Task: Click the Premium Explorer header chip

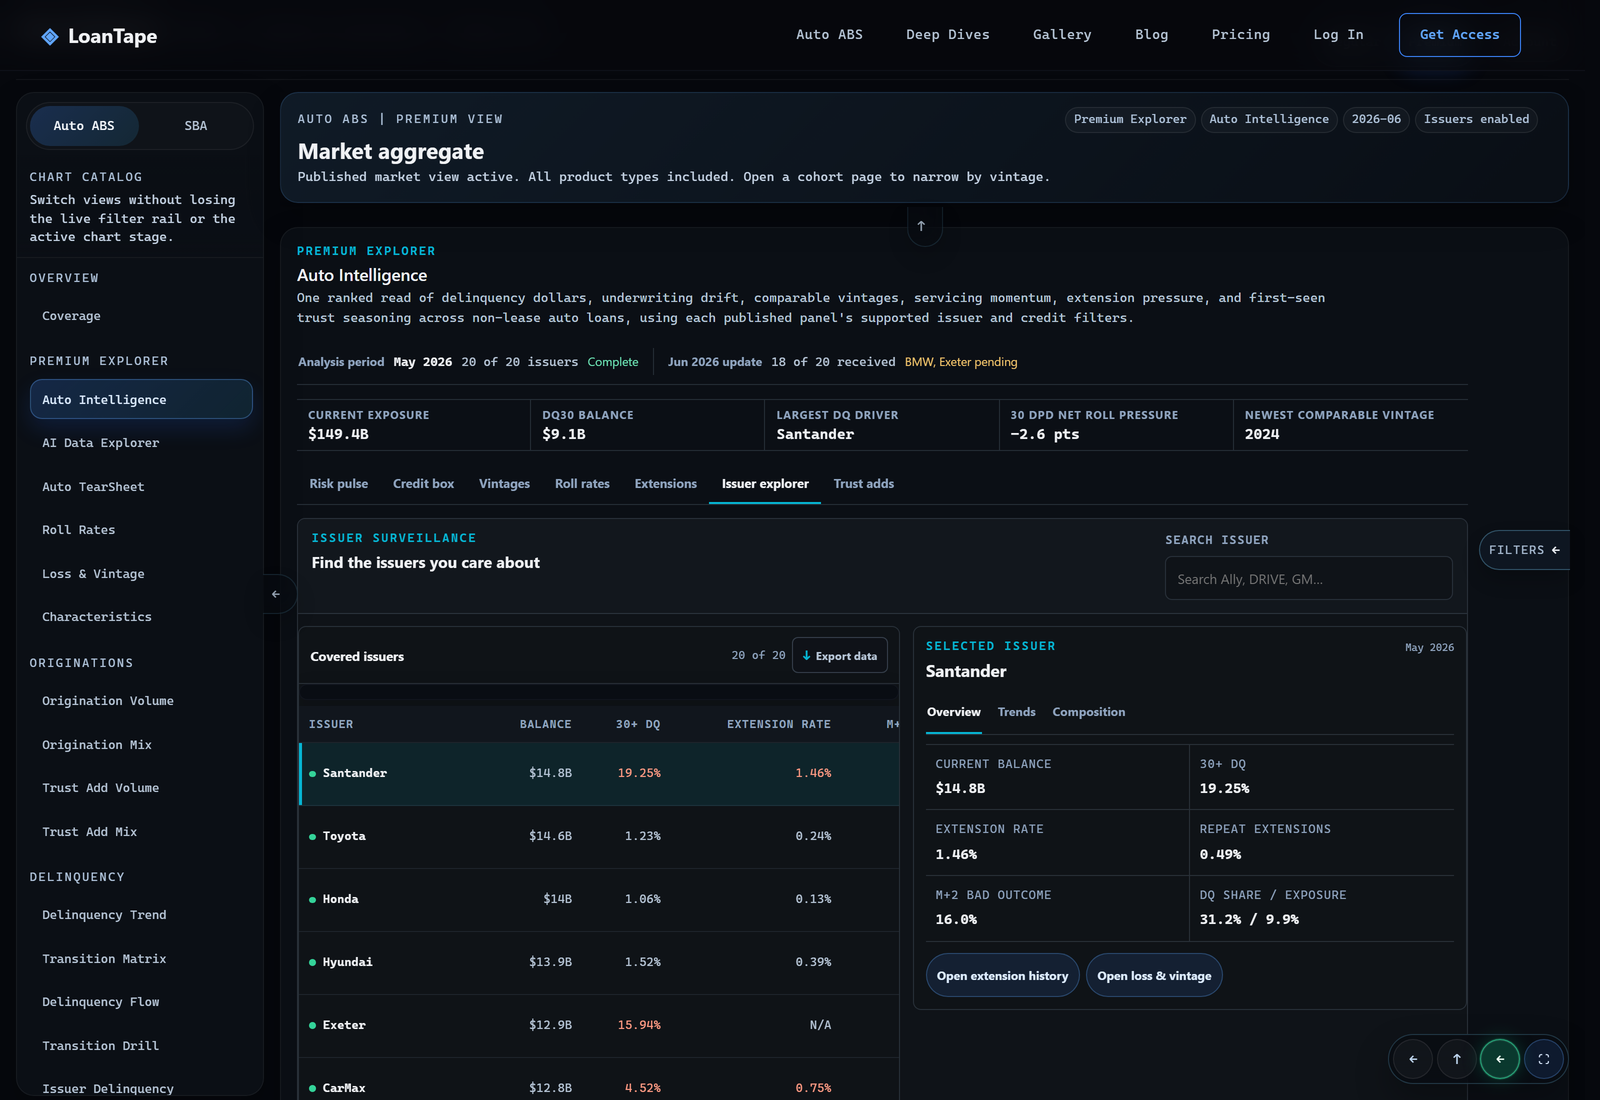Action: (1130, 120)
